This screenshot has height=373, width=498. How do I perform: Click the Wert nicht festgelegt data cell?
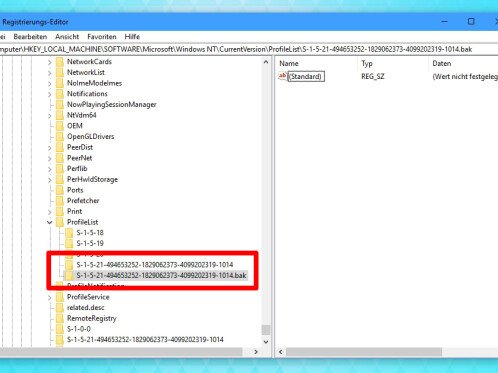pyautogui.click(x=465, y=77)
